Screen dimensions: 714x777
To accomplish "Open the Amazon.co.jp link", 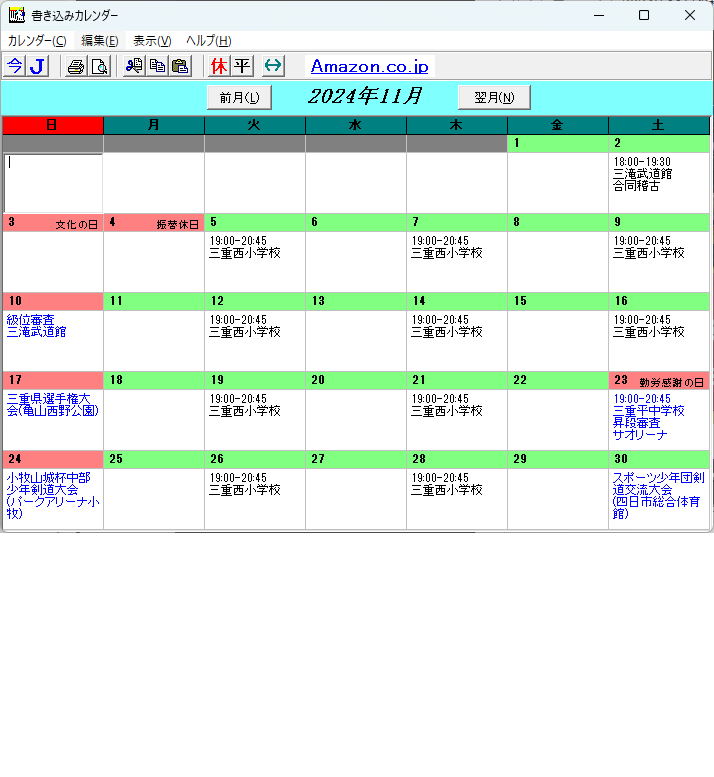I will (369, 67).
